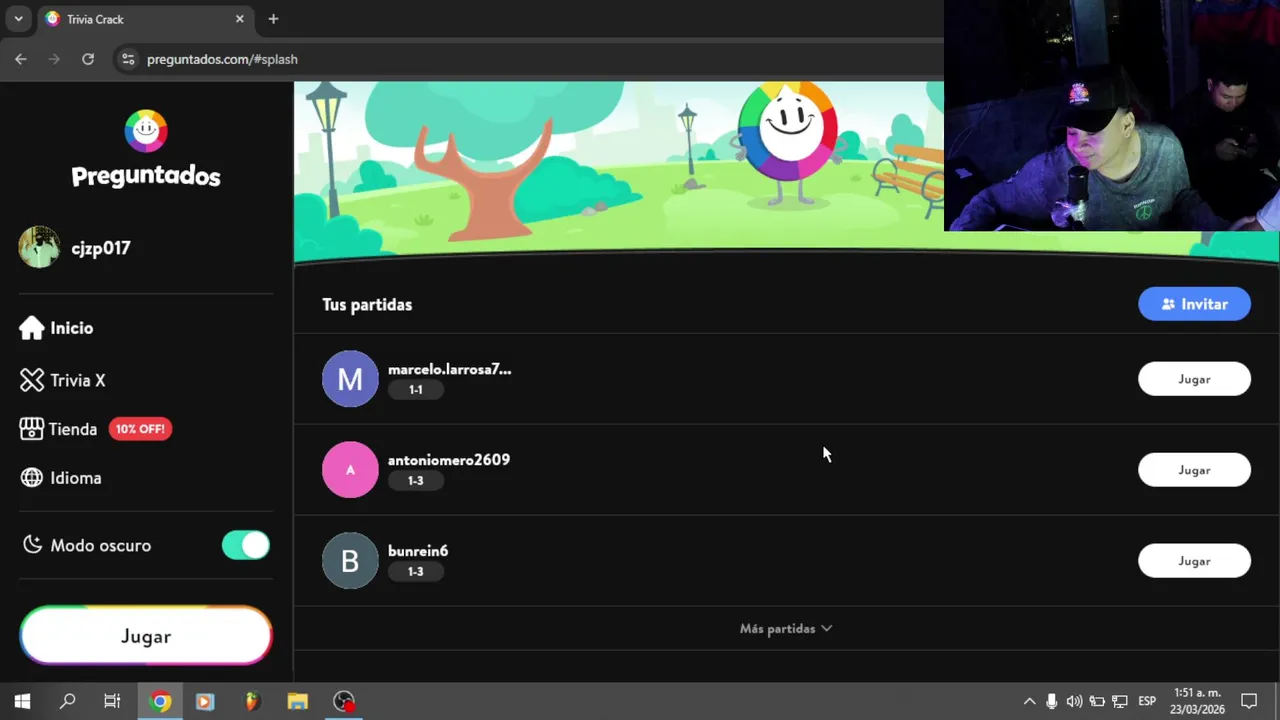
Task: Play the match against bunrein6
Action: click(x=1194, y=561)
